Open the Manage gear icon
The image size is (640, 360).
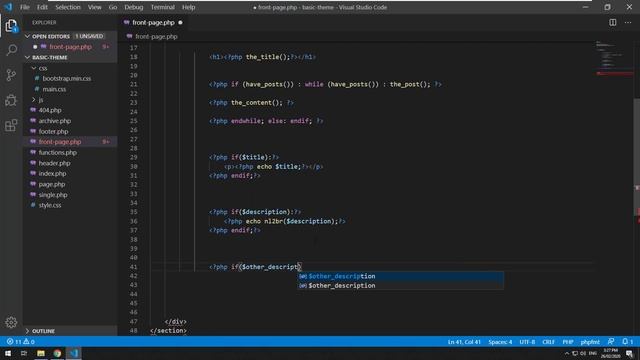11,322
